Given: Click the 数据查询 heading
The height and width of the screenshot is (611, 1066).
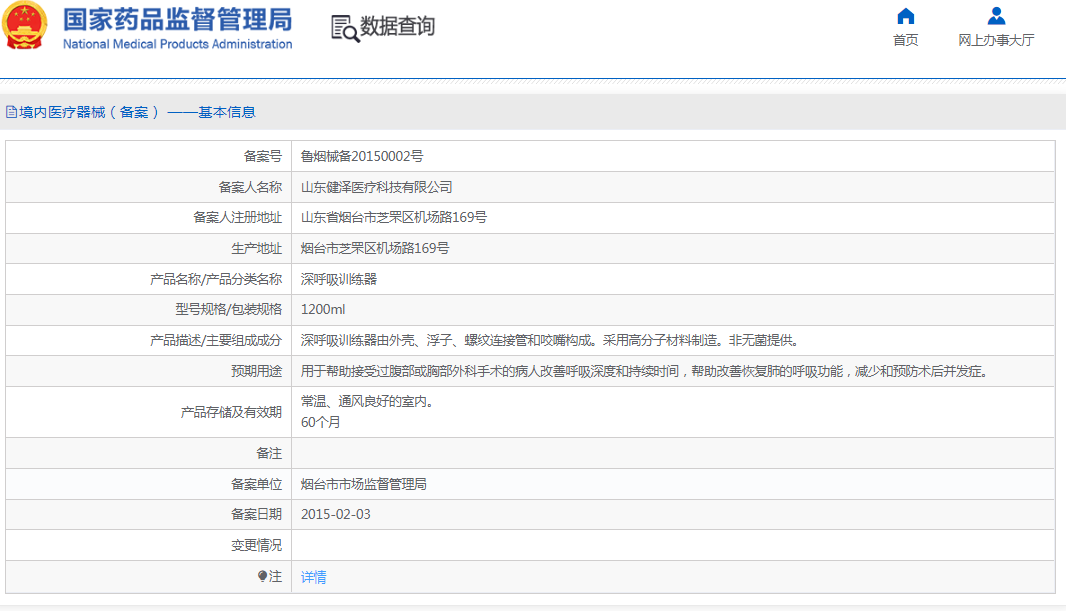Looking at the screenshot, I should tap(397, 27).
